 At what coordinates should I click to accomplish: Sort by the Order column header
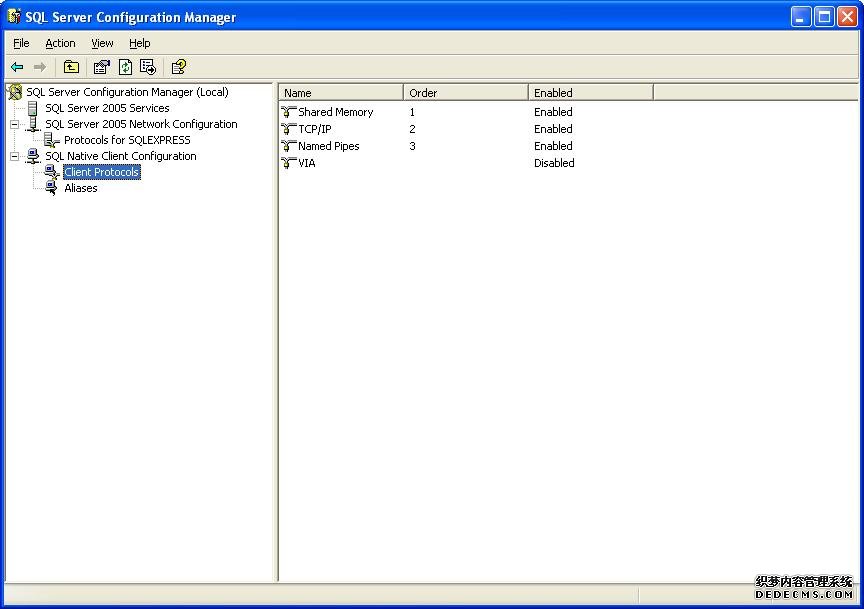pyautogui.click(x=423, y=91)
